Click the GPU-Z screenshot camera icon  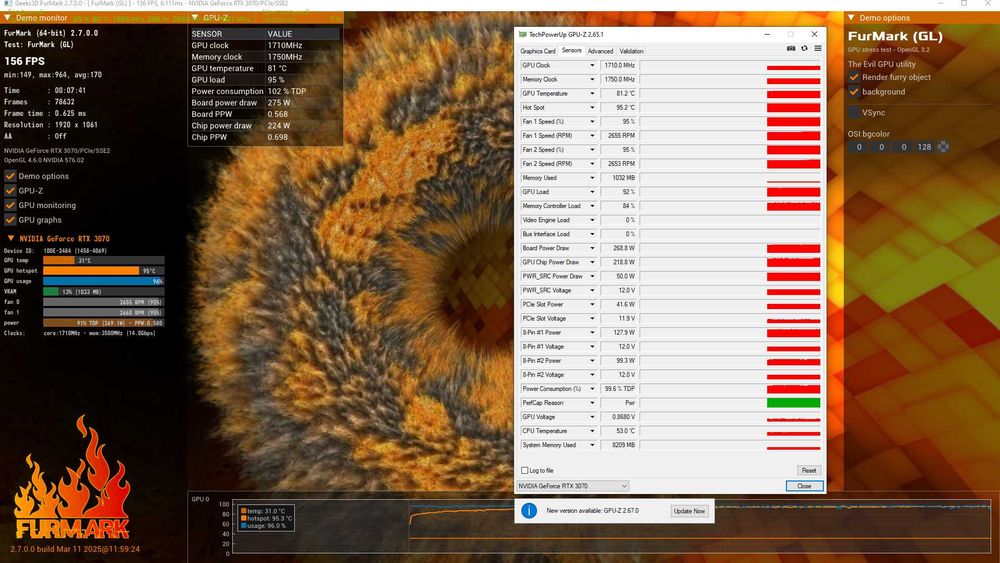pos(791,48)
